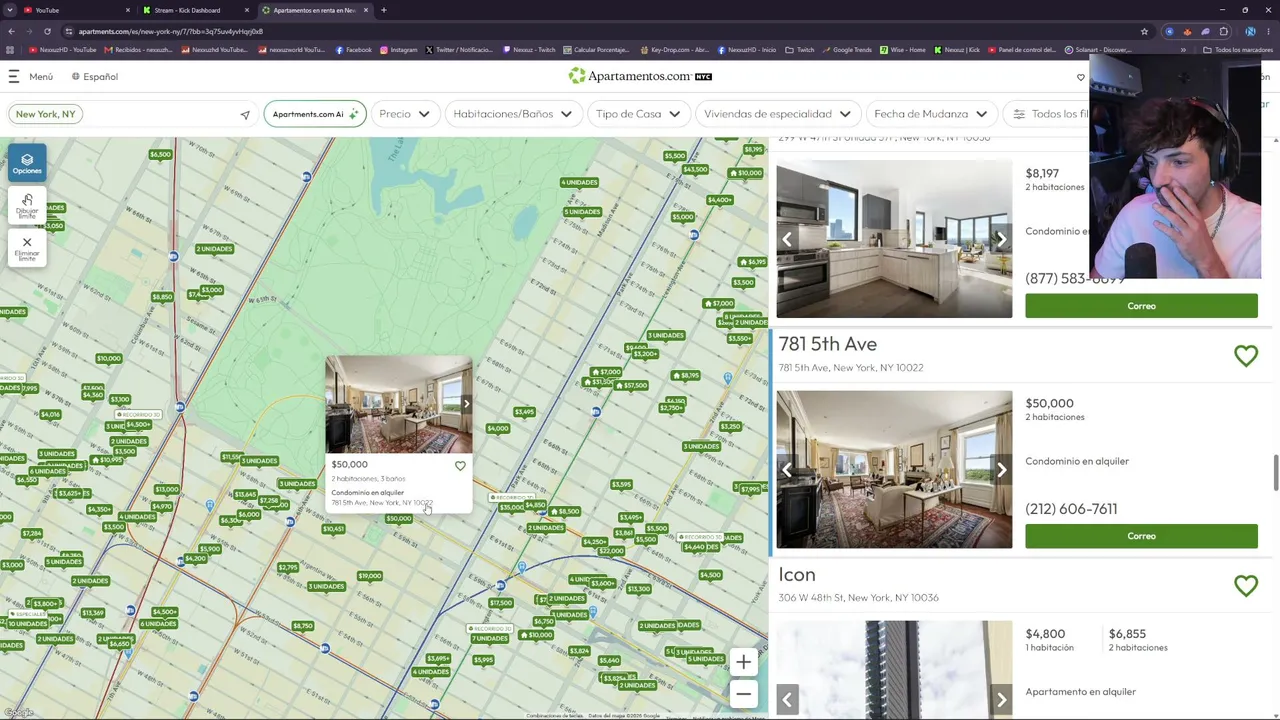Show previous photo for Icon apartment listing
The width and height of the screenshot is (1280, 720).
(787, 700)
